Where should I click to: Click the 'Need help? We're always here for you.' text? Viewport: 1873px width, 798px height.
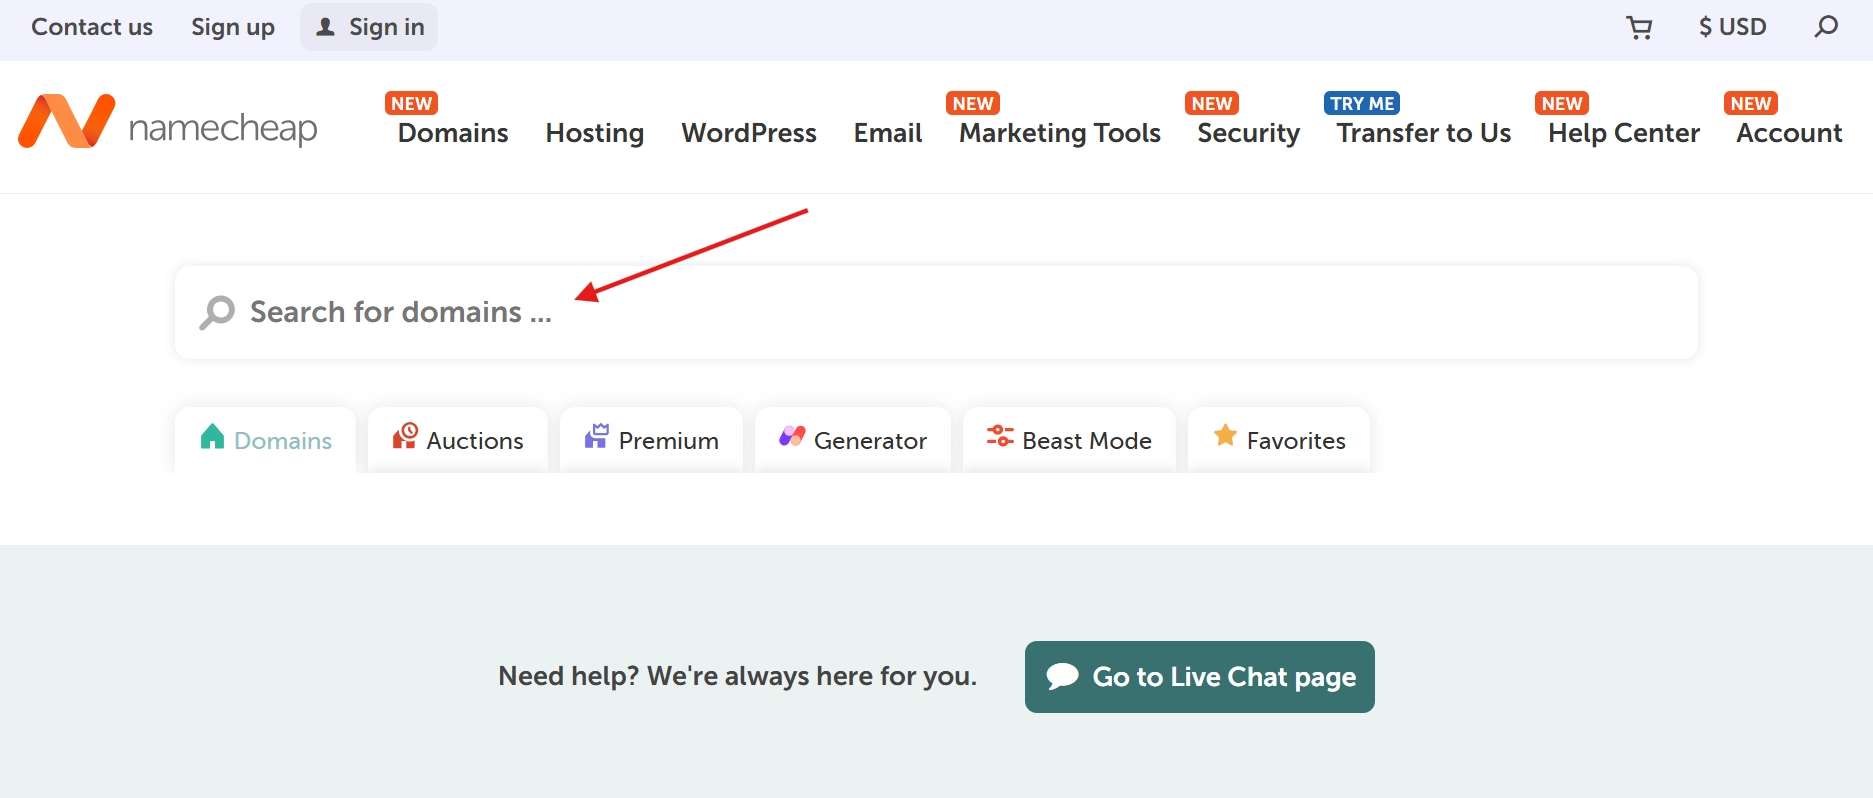pyautogui.click(x=738, y=677)
